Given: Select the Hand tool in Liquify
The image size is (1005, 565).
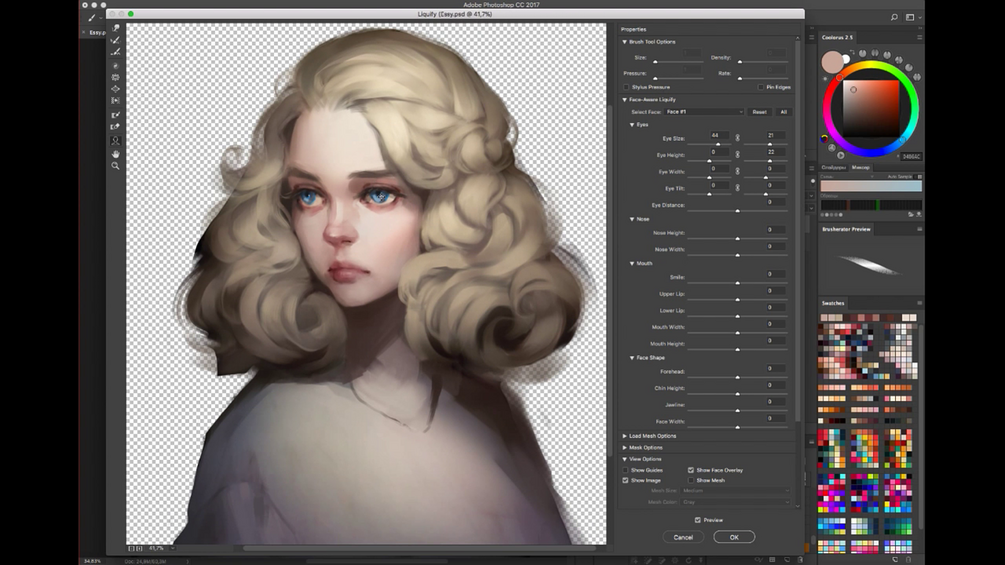Looking at the screenshot, I should (x=115, y=154).
